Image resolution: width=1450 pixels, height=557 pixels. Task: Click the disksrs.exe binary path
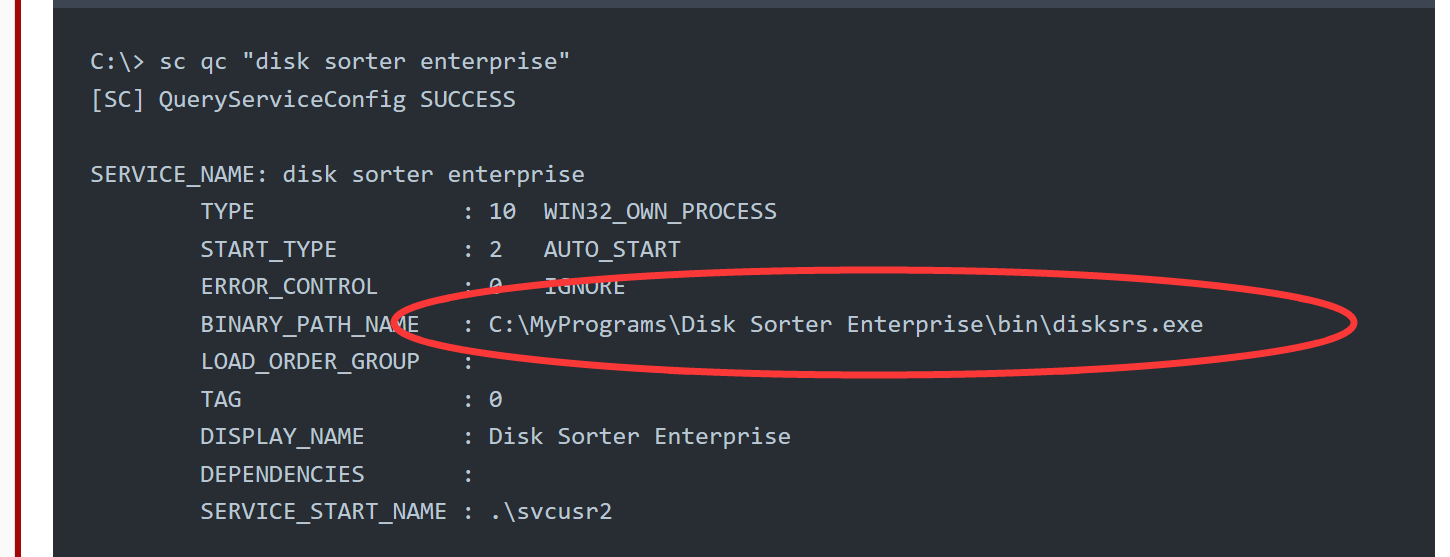(x=846, y=325)
